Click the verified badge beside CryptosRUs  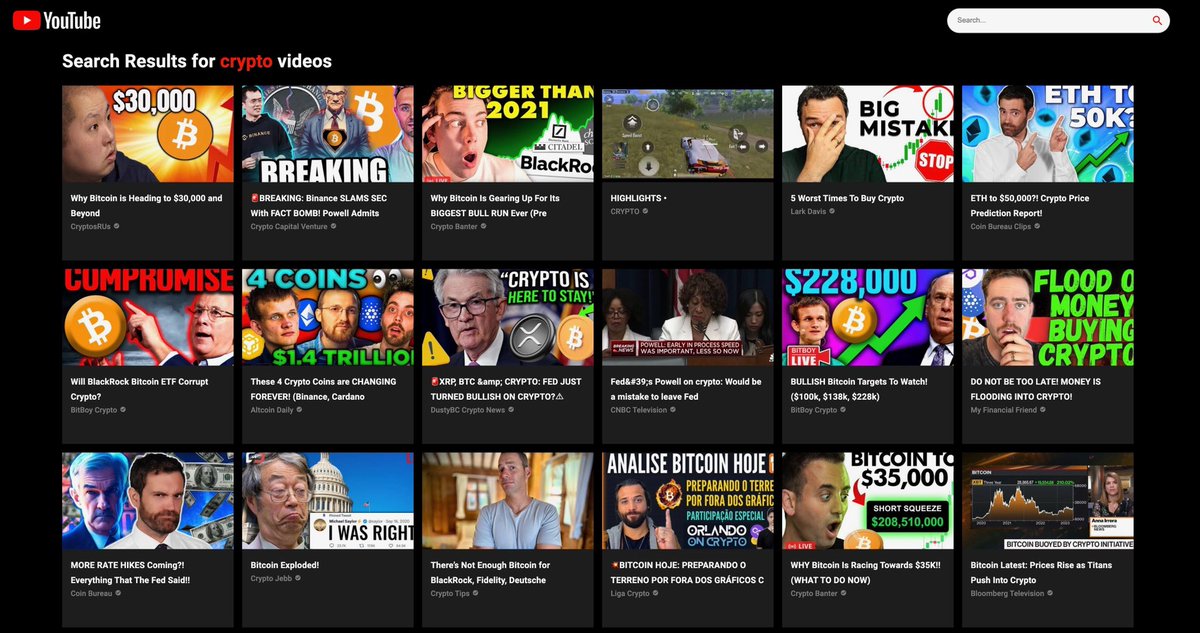tap(117, 227)
